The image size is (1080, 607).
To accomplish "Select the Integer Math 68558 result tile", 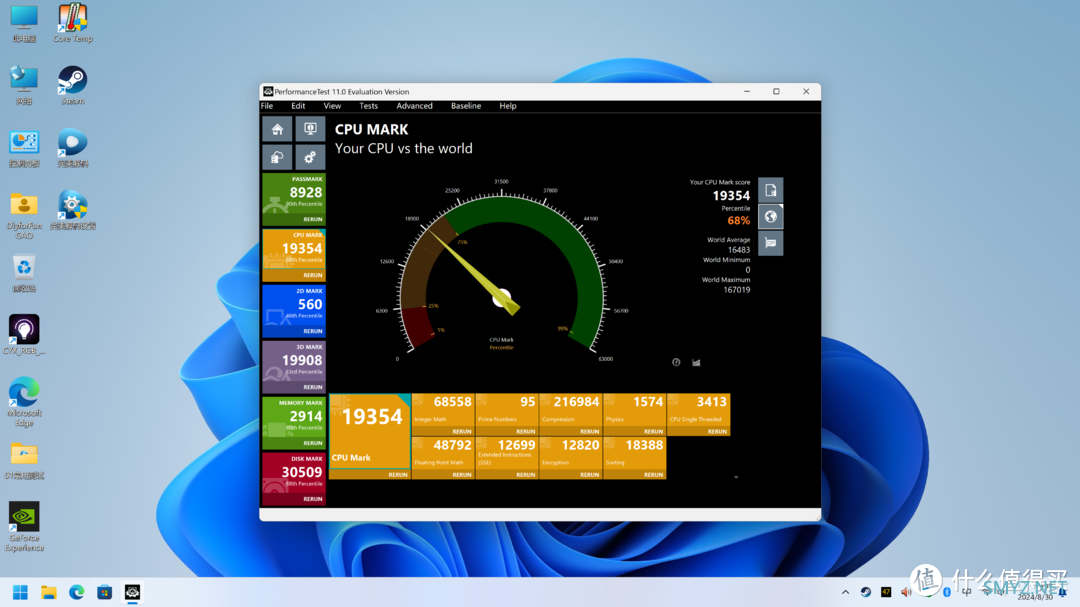I will tap(443, 415).
